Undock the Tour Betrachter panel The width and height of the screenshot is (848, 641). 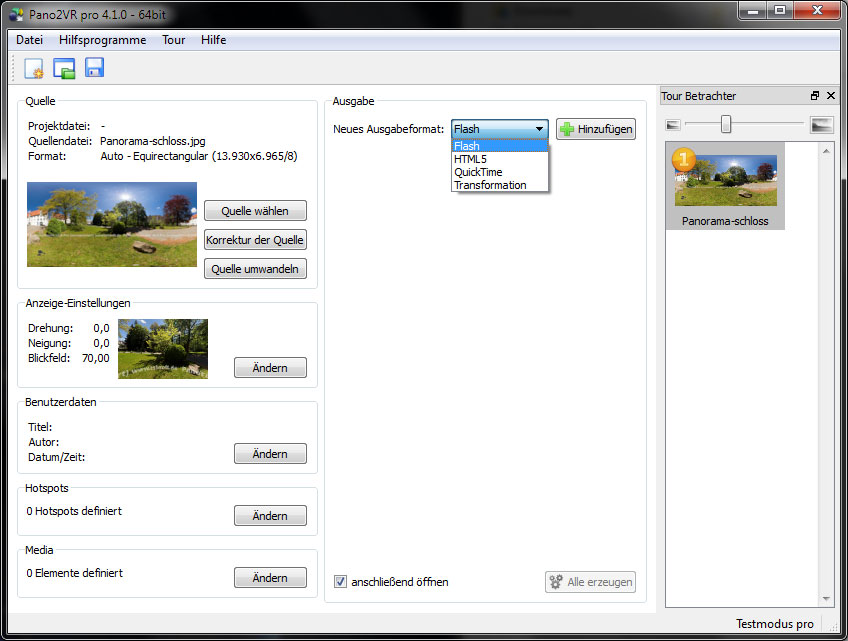point(814,96)
